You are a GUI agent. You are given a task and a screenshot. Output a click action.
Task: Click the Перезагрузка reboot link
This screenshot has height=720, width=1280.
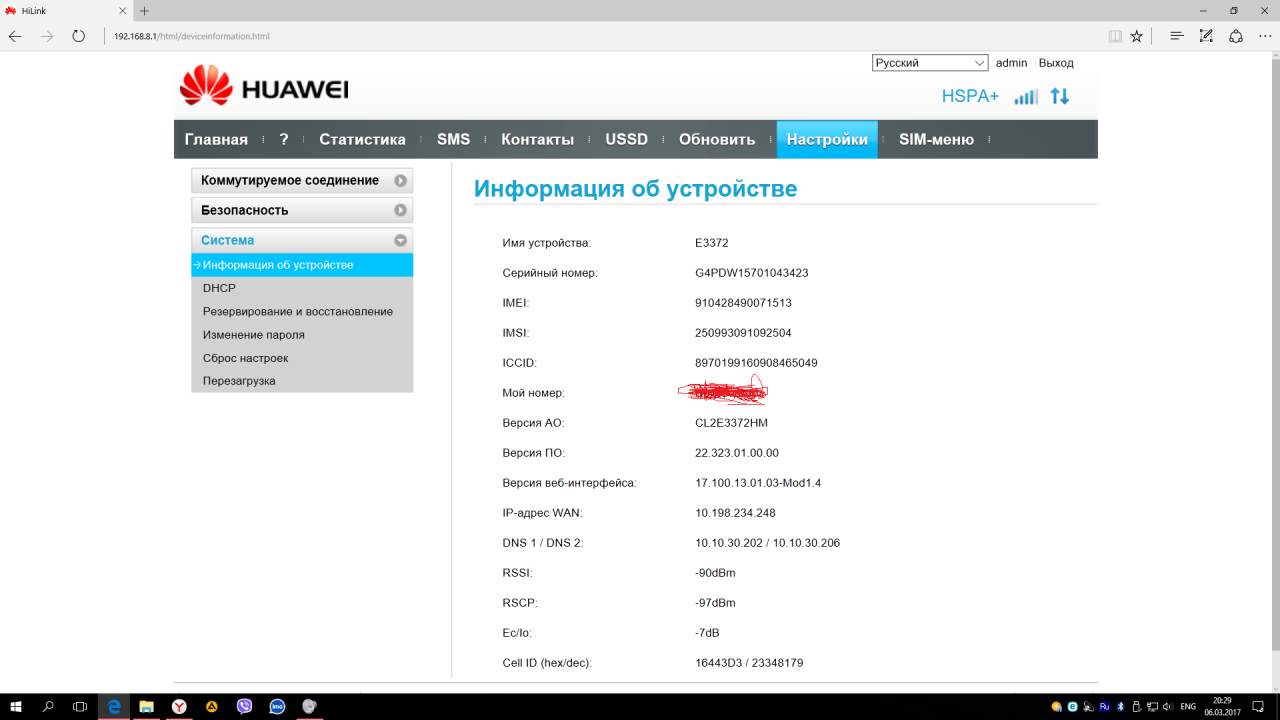239,381
